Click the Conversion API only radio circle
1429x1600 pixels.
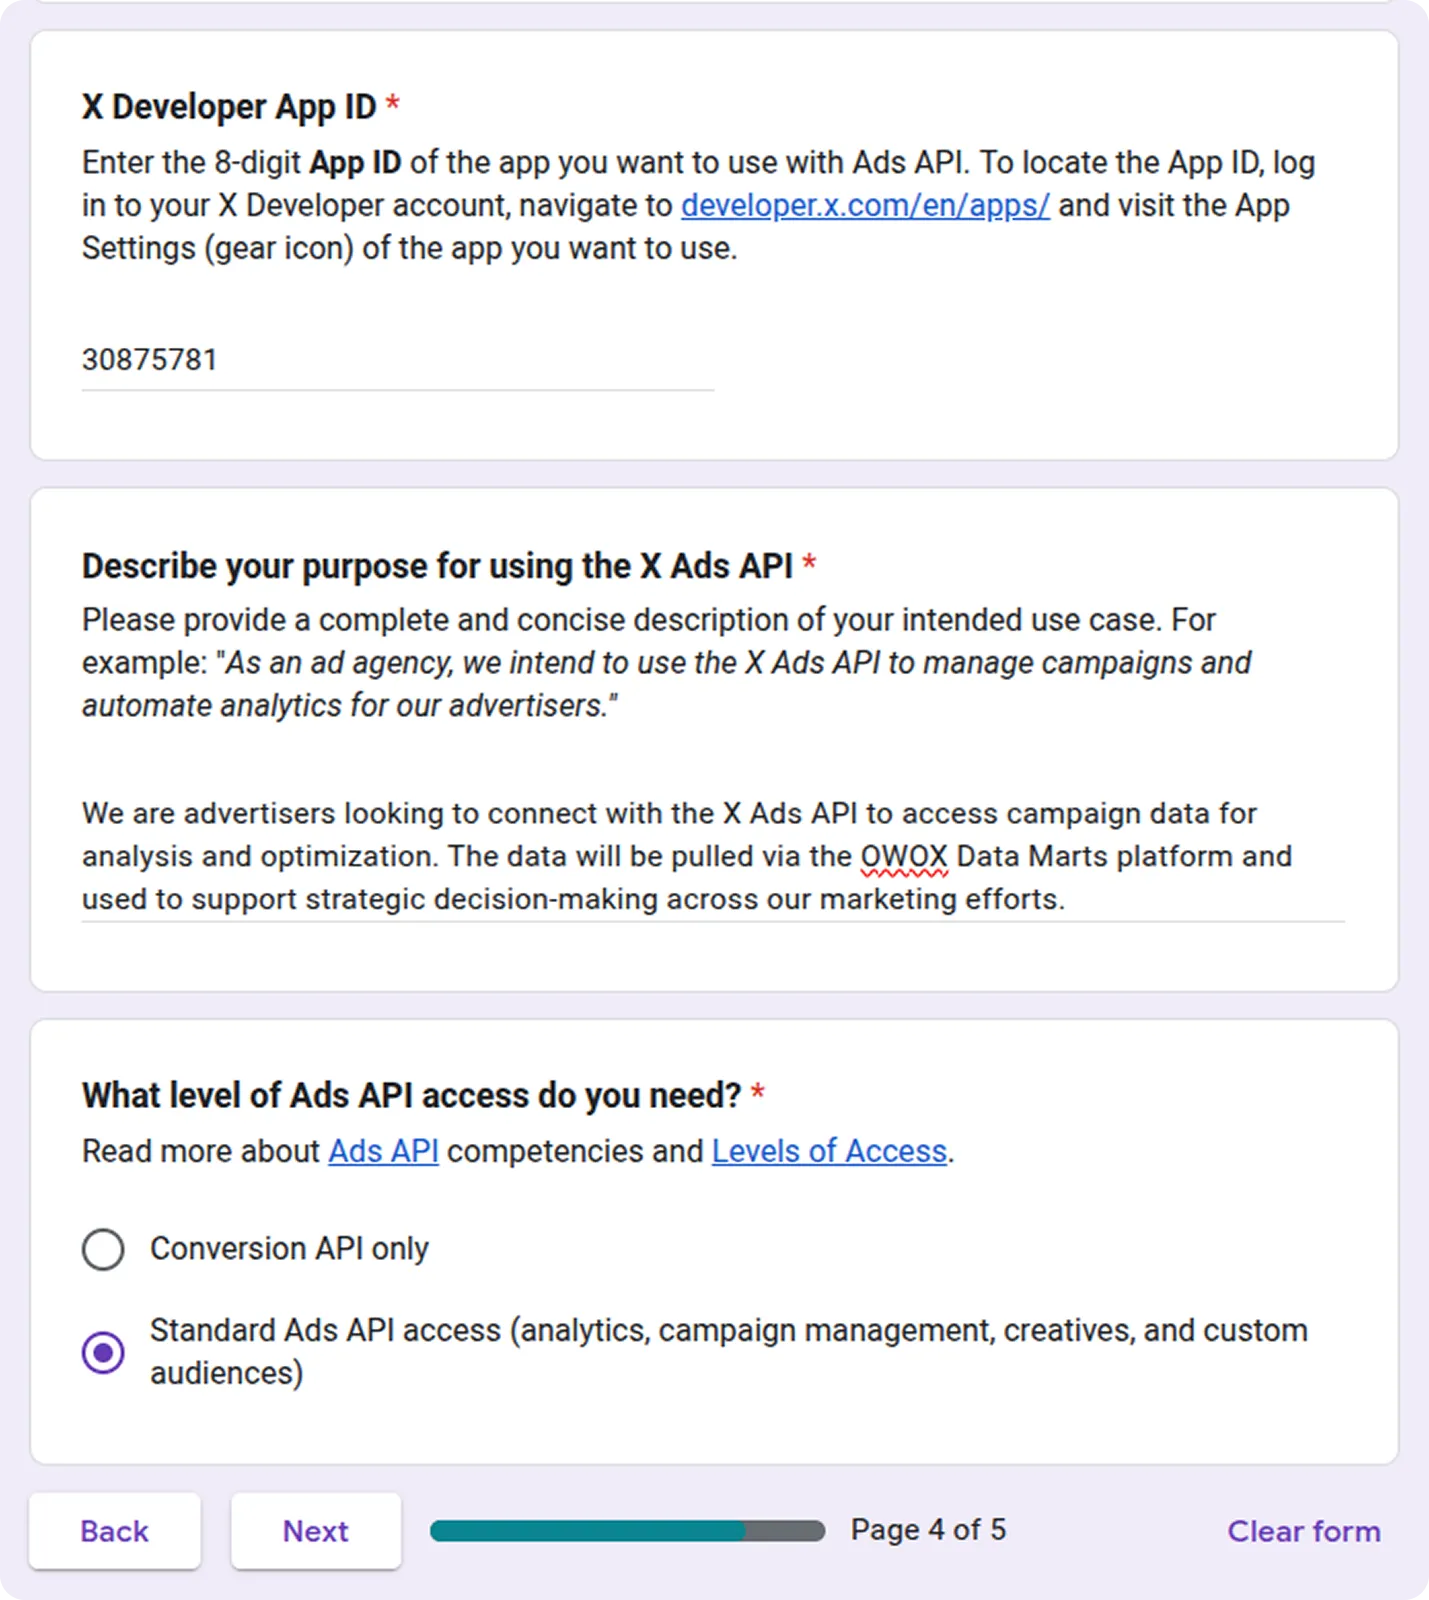(103, 1249)
